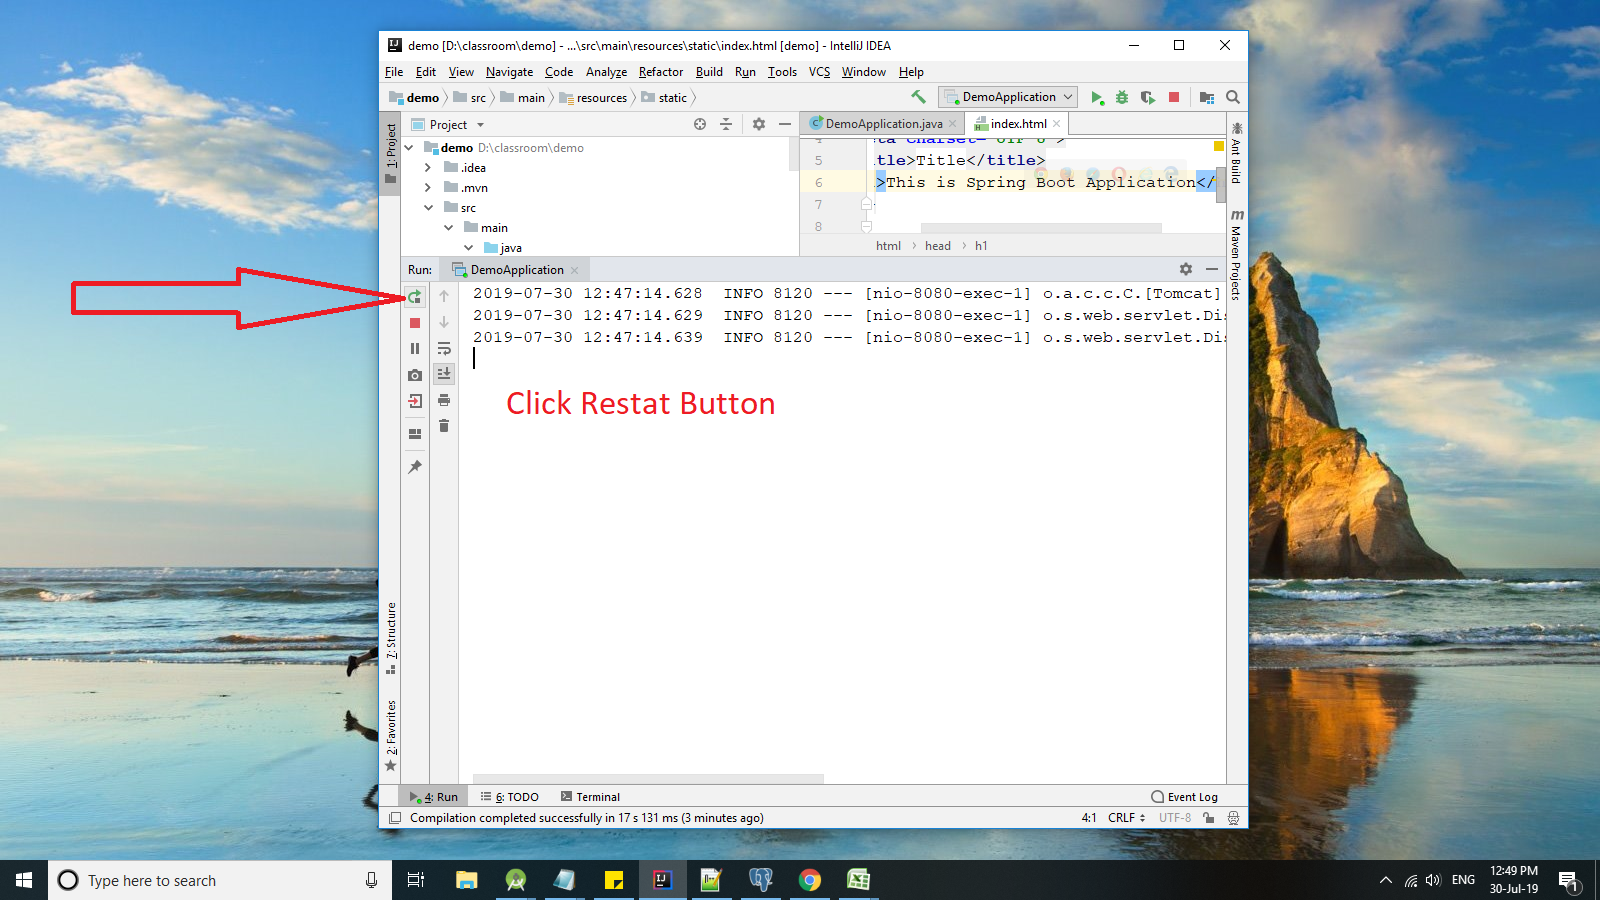Image resolution: width=1600 pixels, height=900 pixels.
Task: Change the CRLF line separator
Action: [x=1127, y=818]
